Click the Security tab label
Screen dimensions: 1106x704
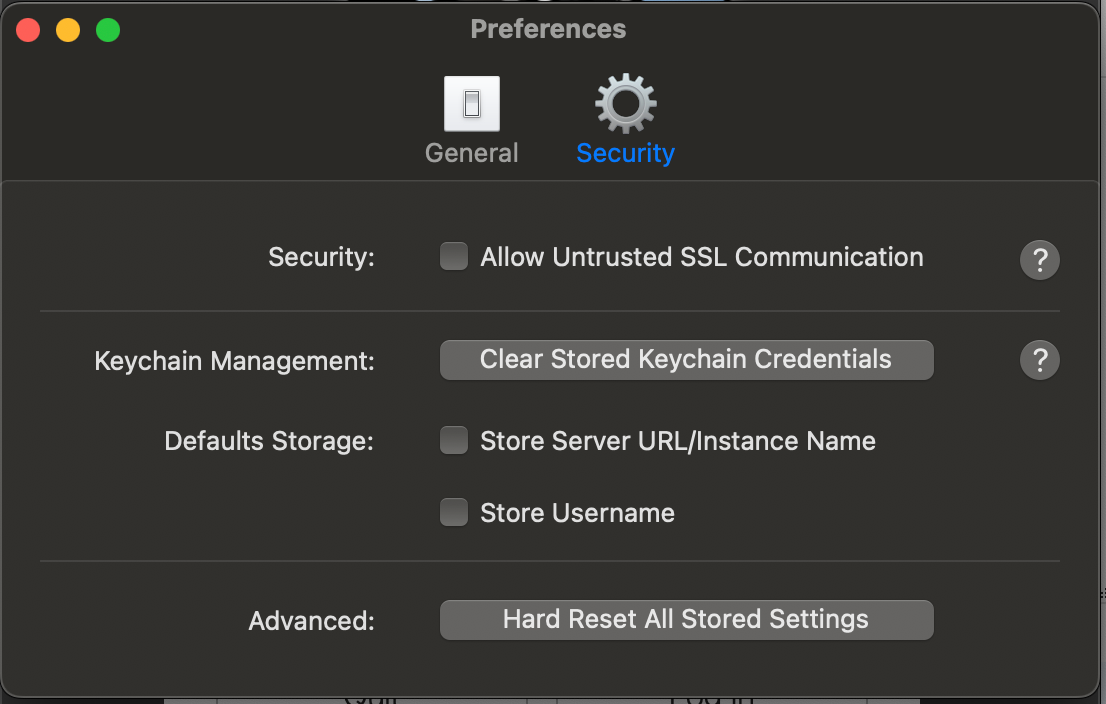pos(626,153)
